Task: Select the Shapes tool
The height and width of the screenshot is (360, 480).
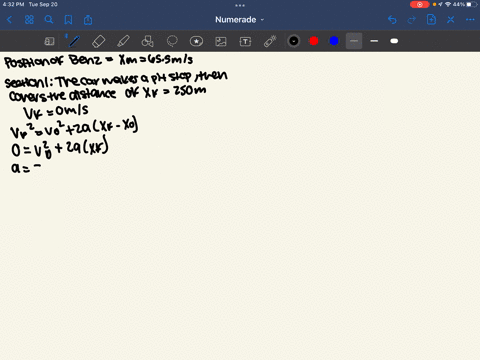Action: click(x=147, y=41)
